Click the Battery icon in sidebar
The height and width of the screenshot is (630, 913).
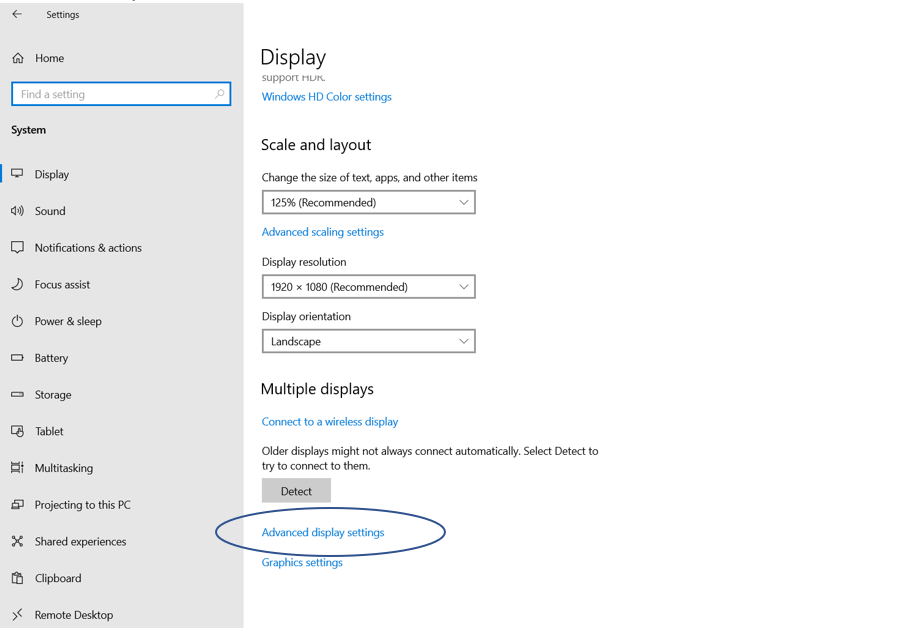[18, 358]
